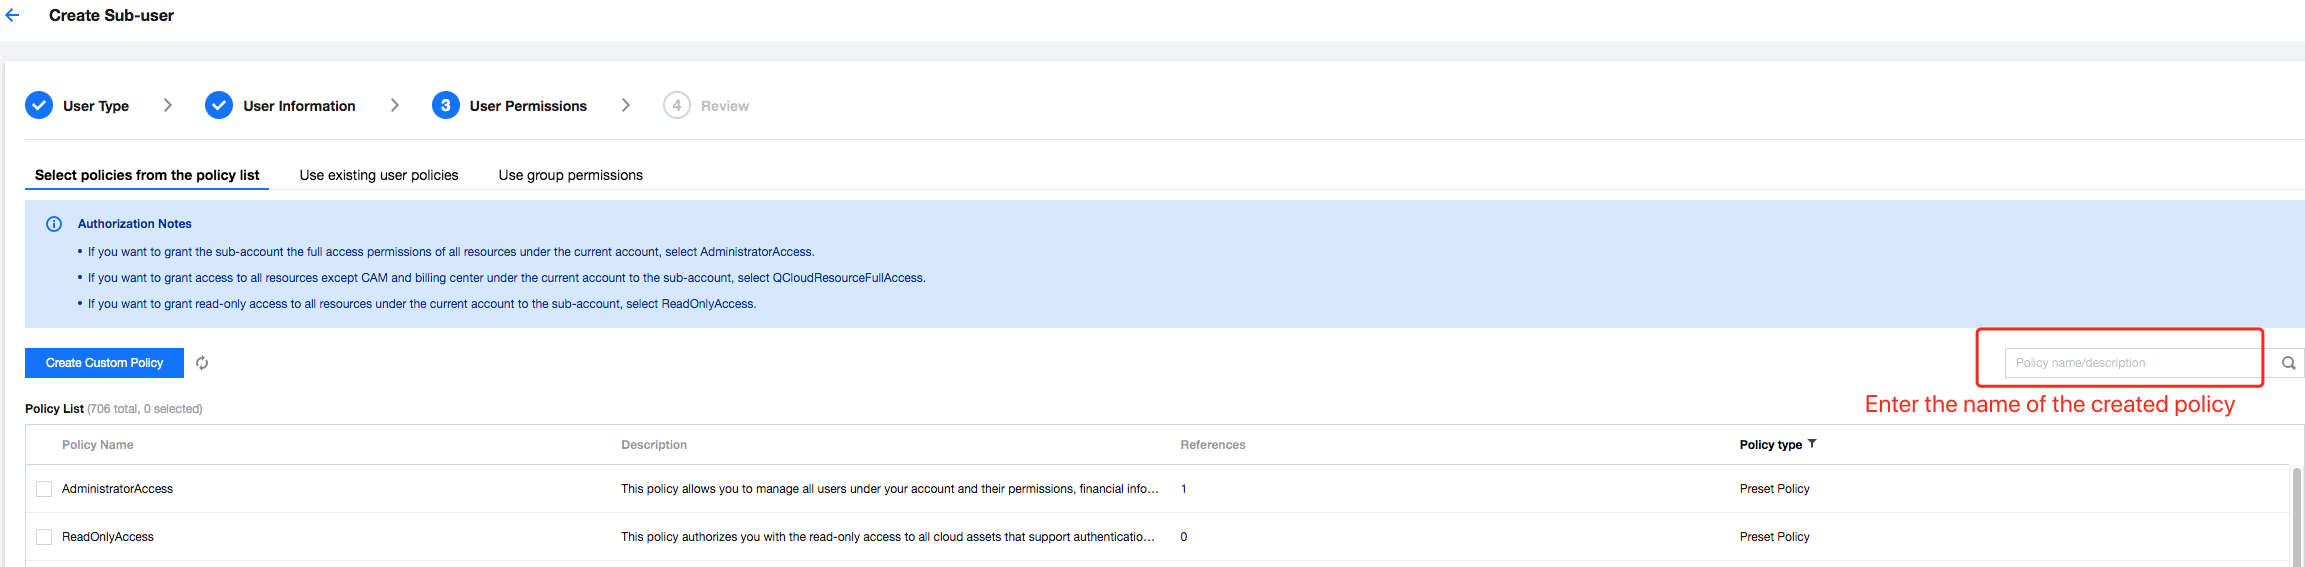Switch to 'Use group permissions' tab
Image resolution: width=2305 pixels, height=567 pixels.
pos(570,175)
